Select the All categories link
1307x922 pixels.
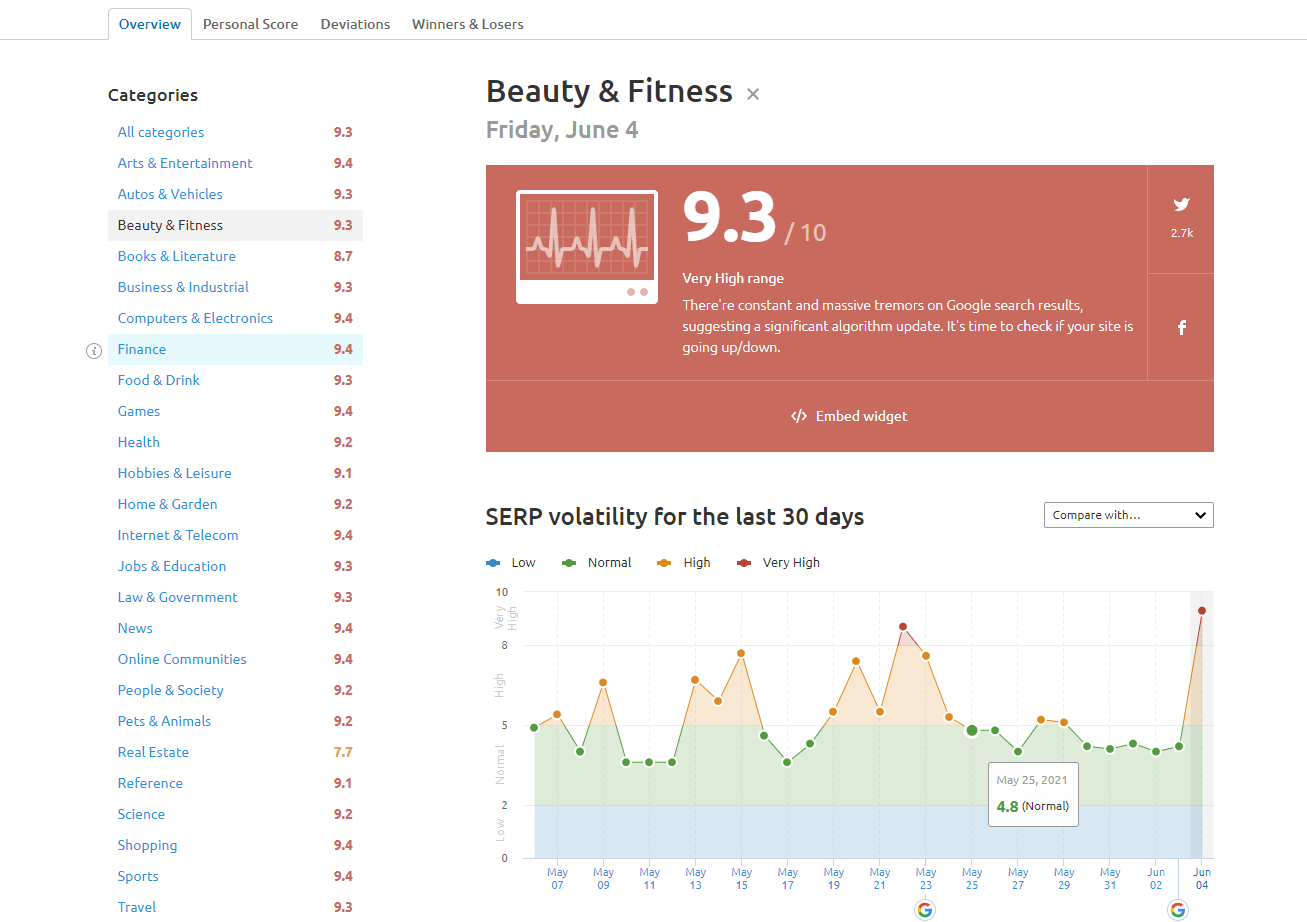coord(161,132)
